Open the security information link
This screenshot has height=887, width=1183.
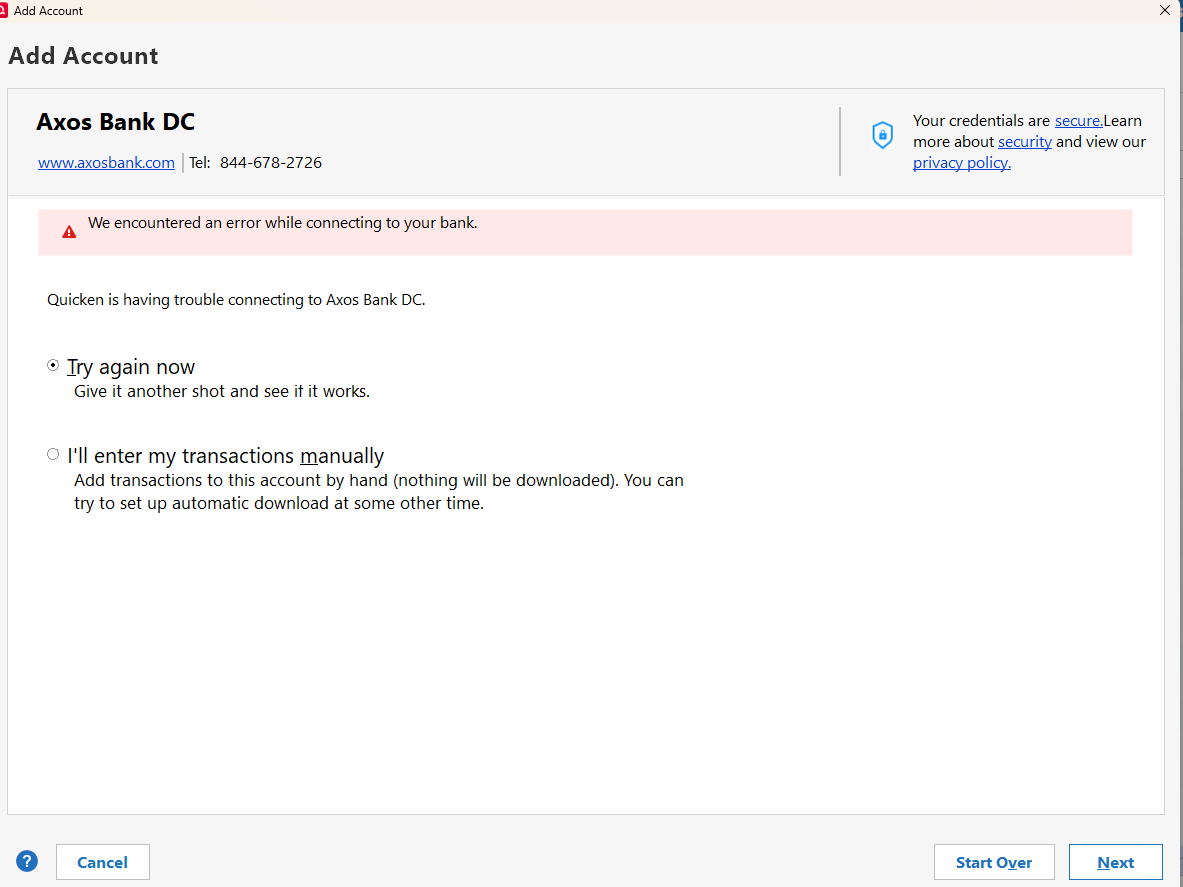coord(1025,142)
